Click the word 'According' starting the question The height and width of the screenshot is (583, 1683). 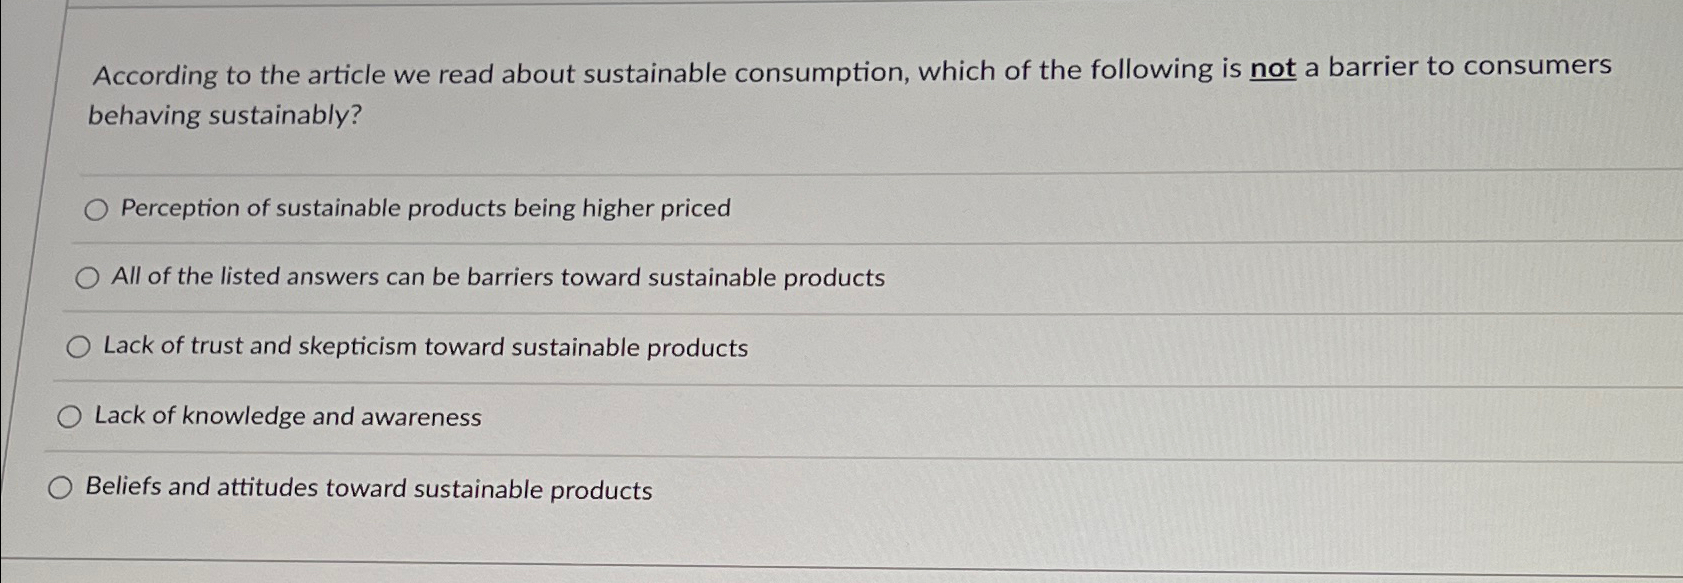(x=155, y=75)
